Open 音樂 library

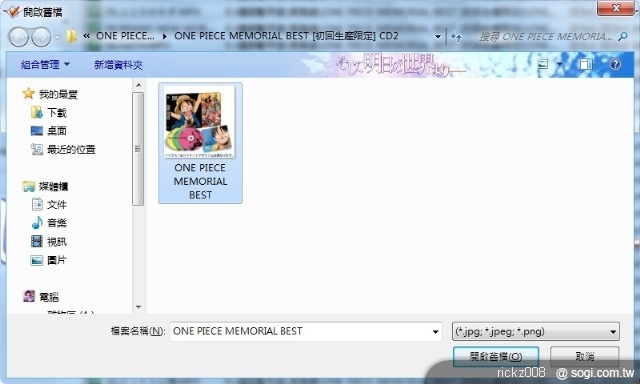[x=49, y=223]
